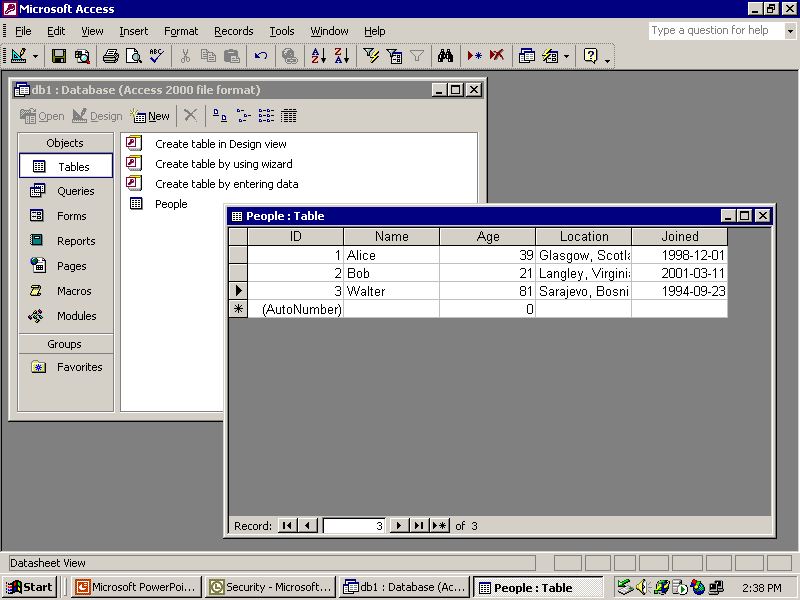This screenshot has width=800, height=600.
Task: Open the Format menu
Action: (x=181, y=31)
